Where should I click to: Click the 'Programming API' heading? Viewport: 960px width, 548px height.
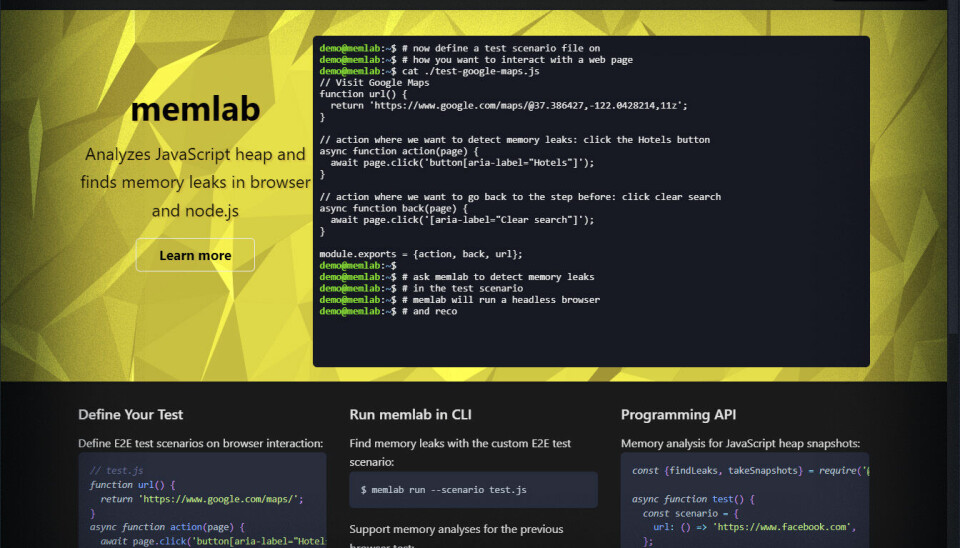(678, 415)
